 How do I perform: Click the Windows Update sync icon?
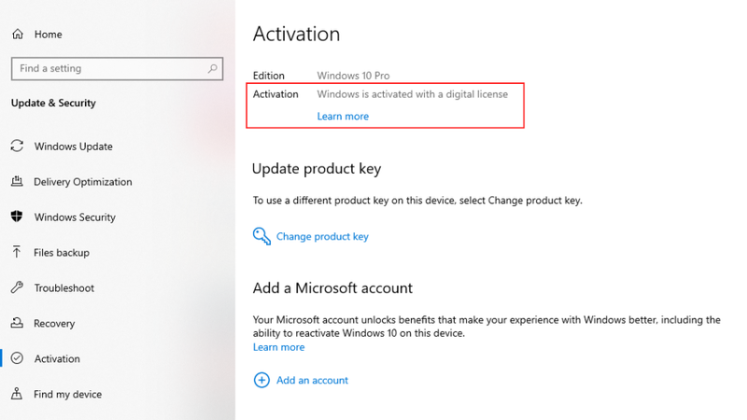(x=17, y=146)
